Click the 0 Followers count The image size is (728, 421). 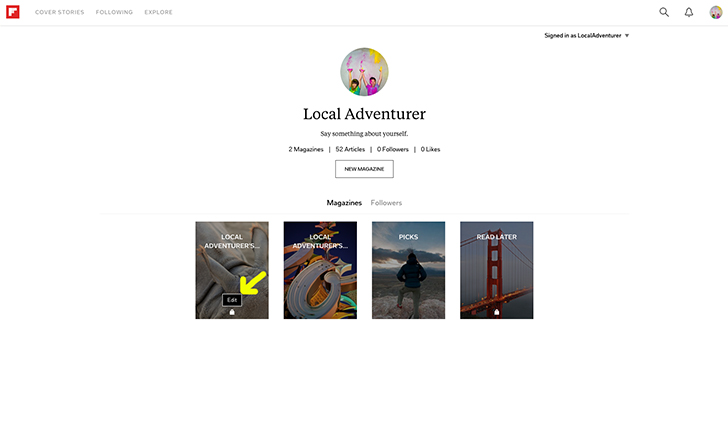pos(393,149)
